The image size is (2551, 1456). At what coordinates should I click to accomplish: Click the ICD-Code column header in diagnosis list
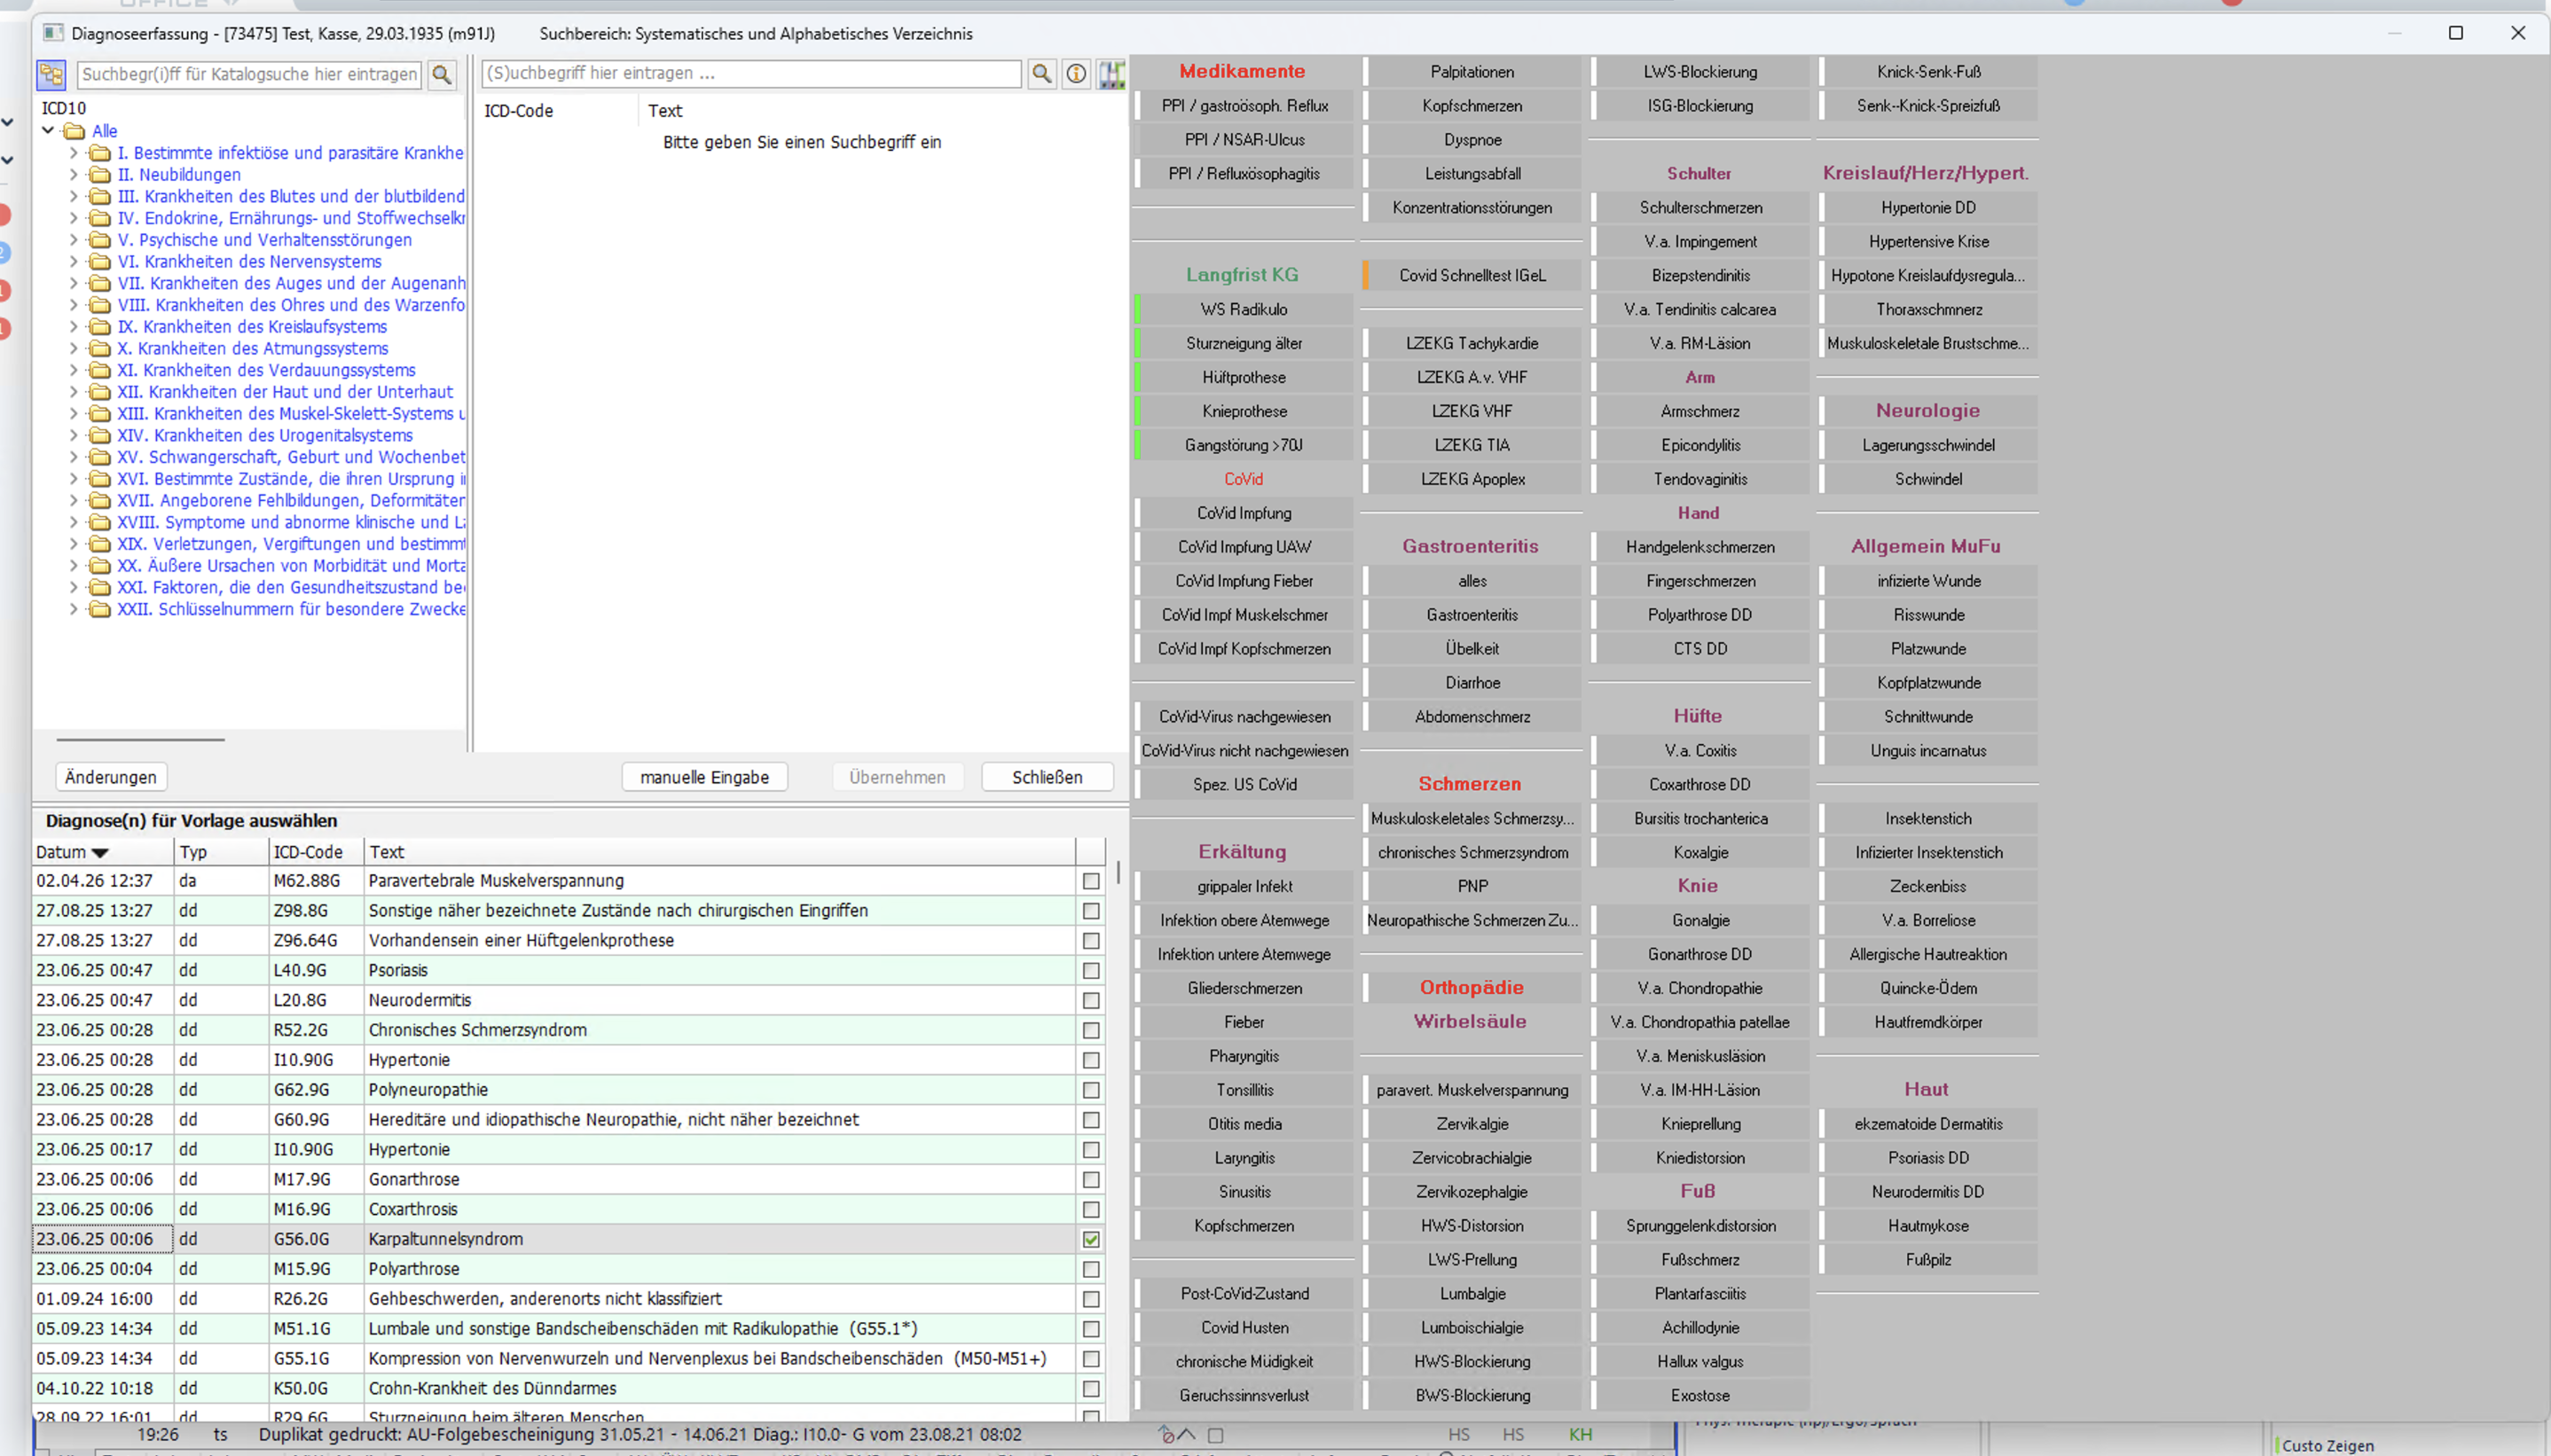click(x=308, y=852)
